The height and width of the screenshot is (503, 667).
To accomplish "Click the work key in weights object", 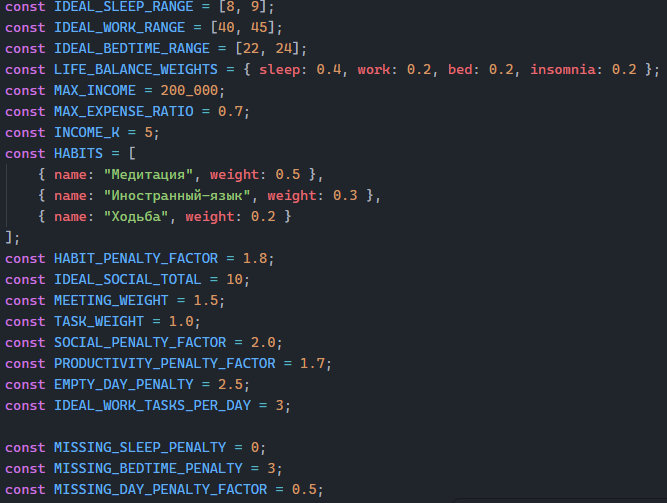I will pyautogui.click(x=374, y=69).
